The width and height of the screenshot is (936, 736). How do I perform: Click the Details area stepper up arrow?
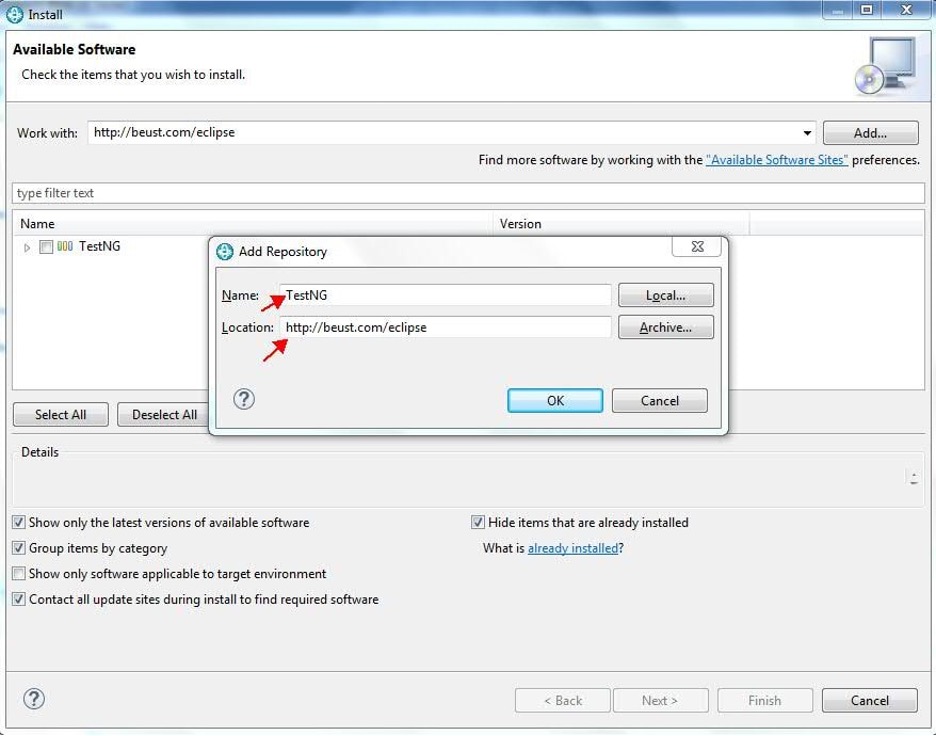[914, 473]
